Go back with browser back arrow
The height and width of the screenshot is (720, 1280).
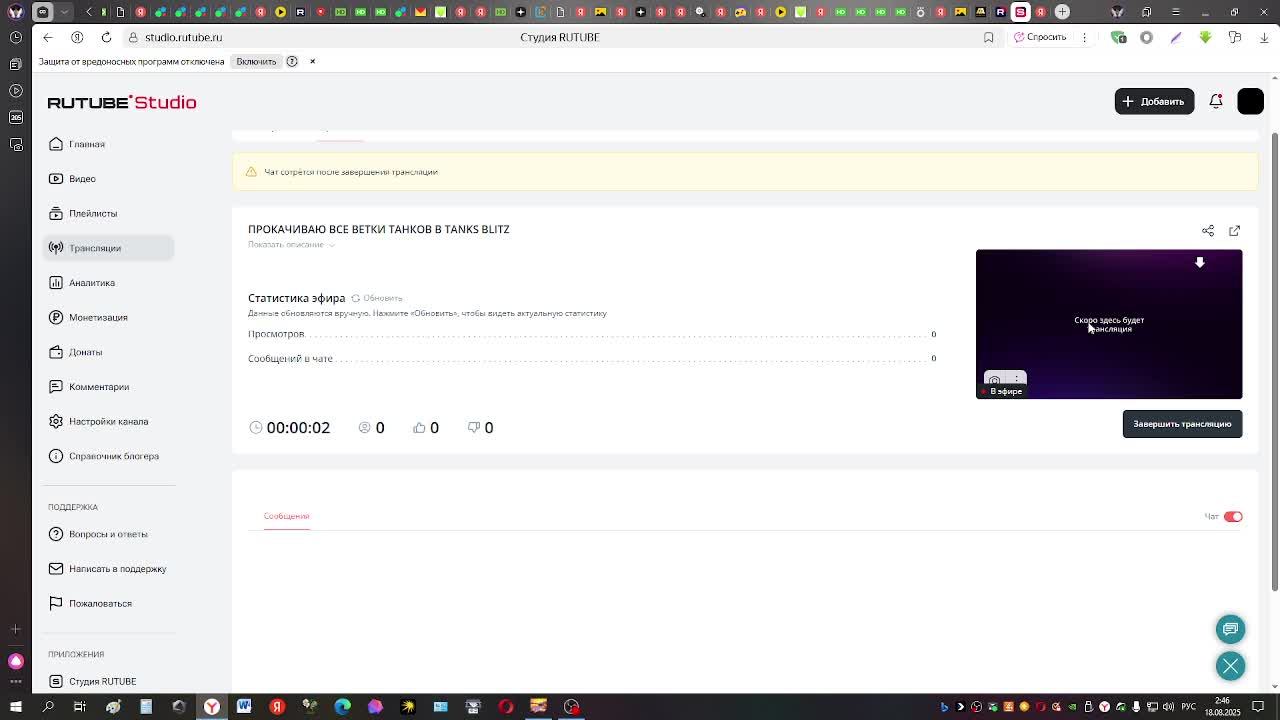click(x=48, y=37)
